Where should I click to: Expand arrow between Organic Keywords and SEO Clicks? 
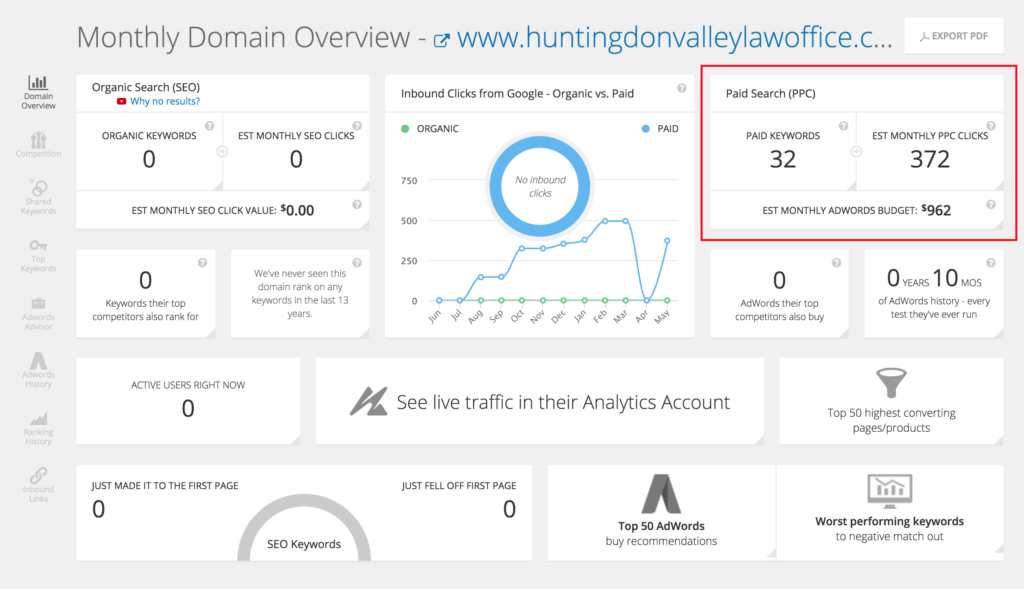222,152
